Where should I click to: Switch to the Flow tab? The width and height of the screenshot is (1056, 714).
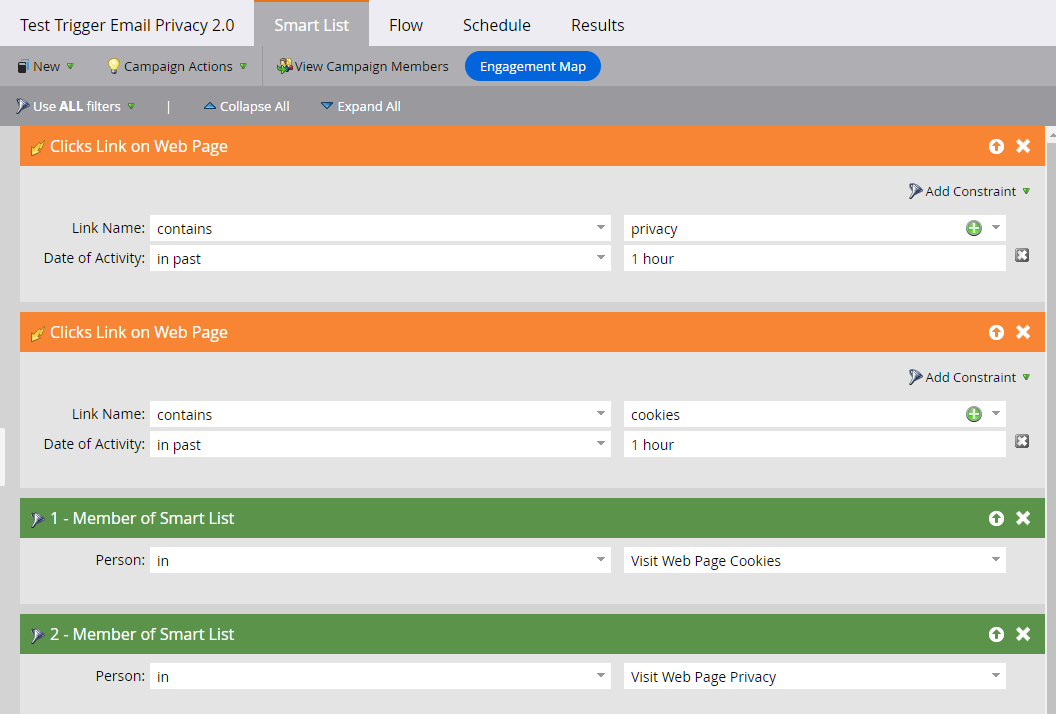click(x=406, y=25)
